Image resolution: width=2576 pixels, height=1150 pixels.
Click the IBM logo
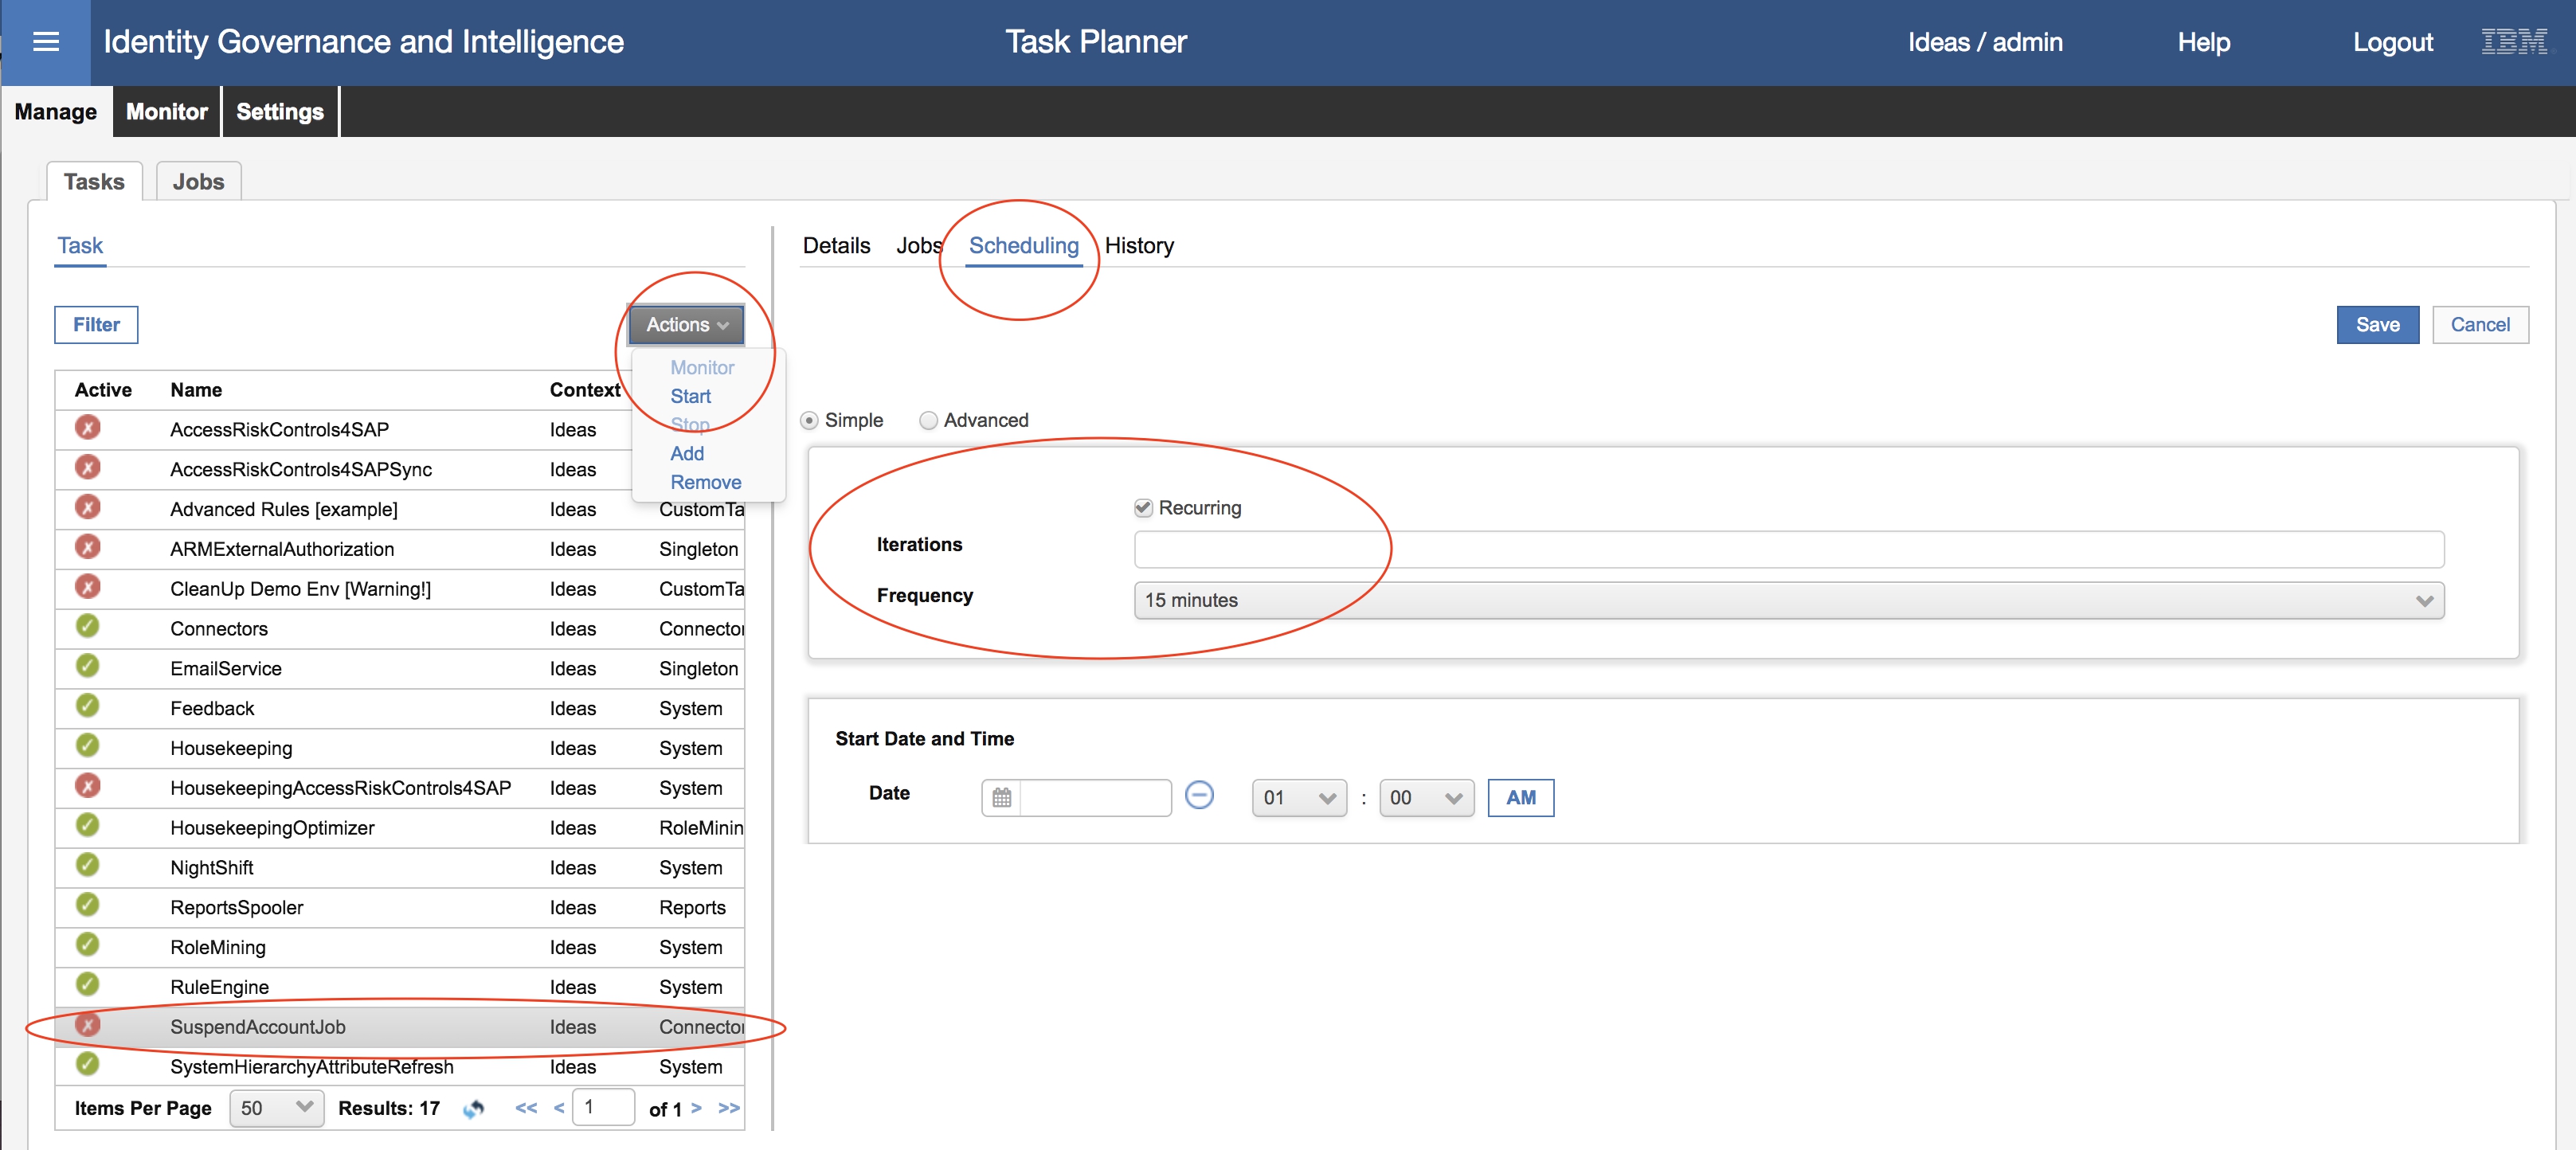click(x=2514, y=42)
